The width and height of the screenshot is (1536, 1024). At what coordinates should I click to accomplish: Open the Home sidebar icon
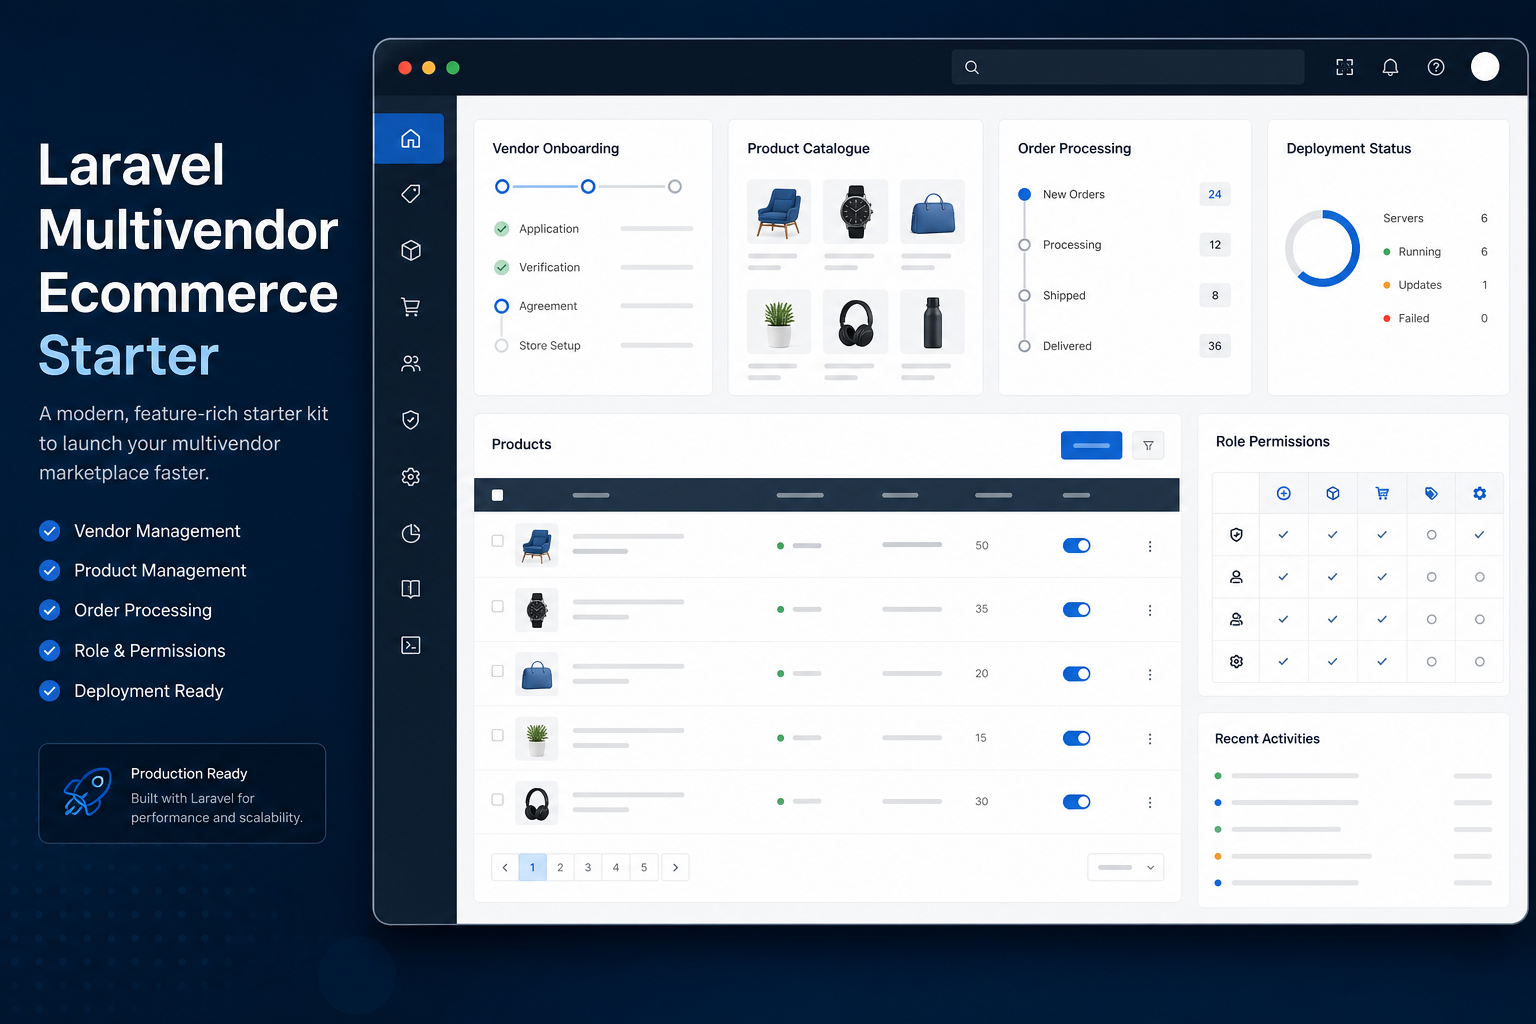410,139
